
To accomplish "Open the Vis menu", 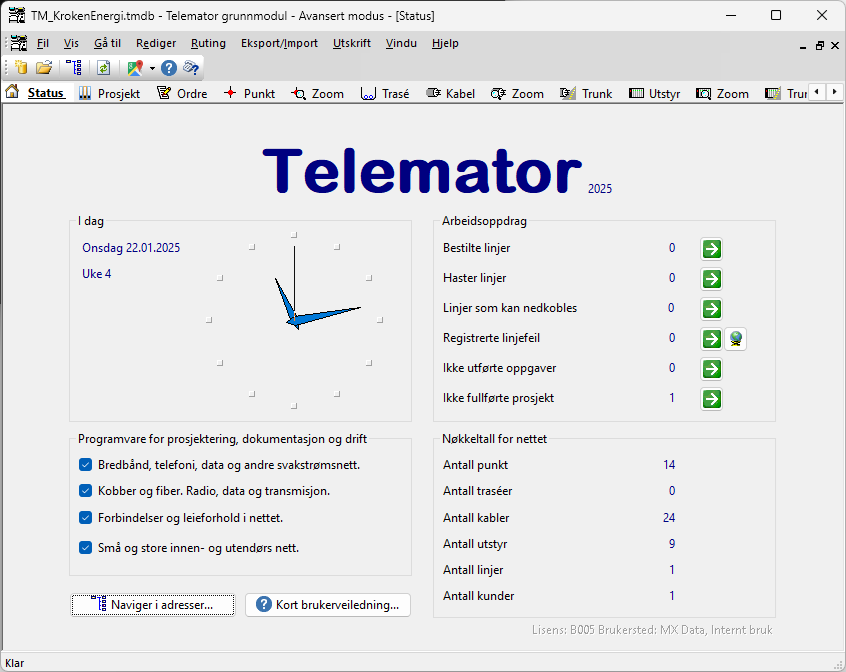I will click(71, 43).
